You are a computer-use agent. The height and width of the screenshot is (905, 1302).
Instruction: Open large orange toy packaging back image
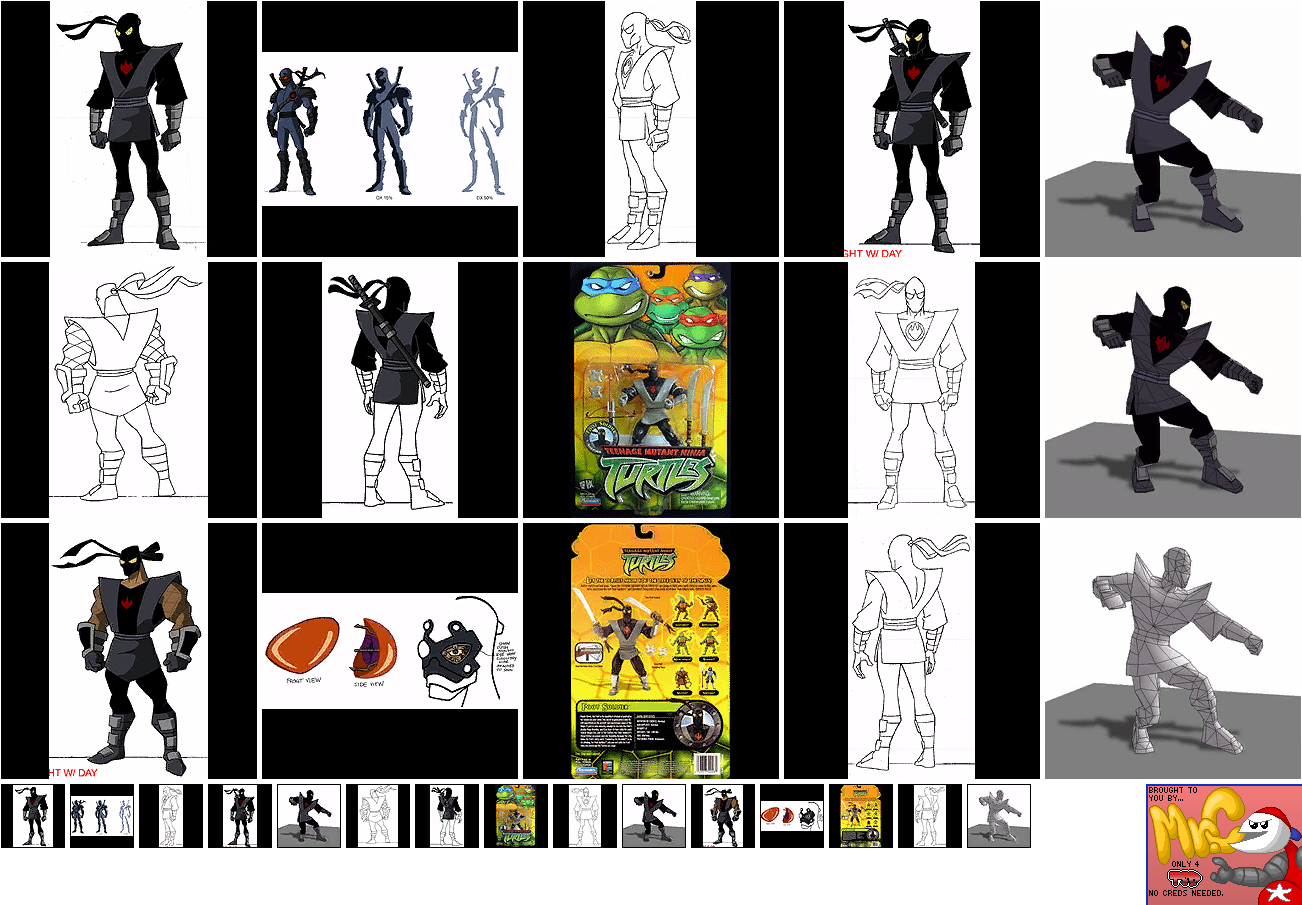651,651
